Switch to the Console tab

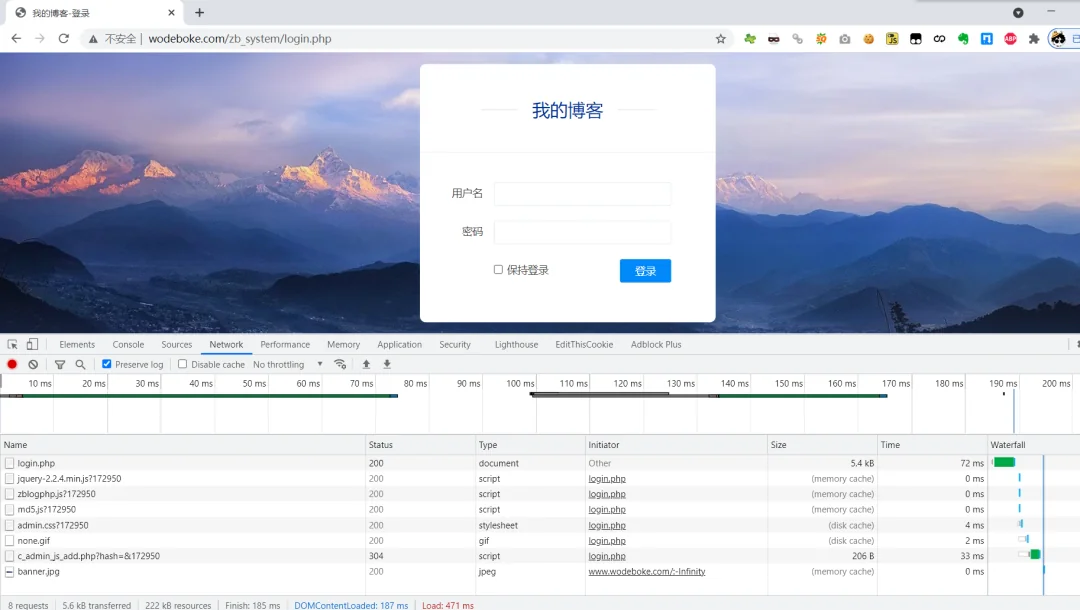point(128,344)
